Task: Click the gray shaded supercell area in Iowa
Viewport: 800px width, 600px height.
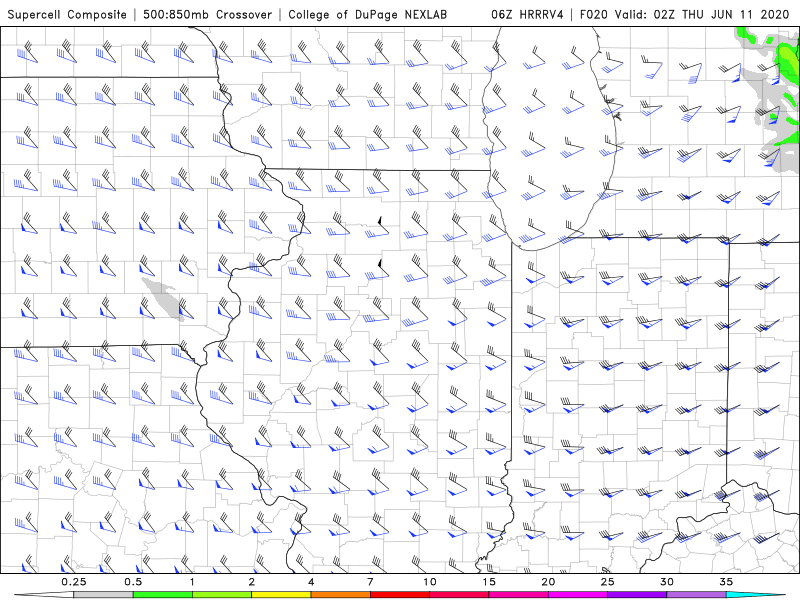Action: coord(163,298)
